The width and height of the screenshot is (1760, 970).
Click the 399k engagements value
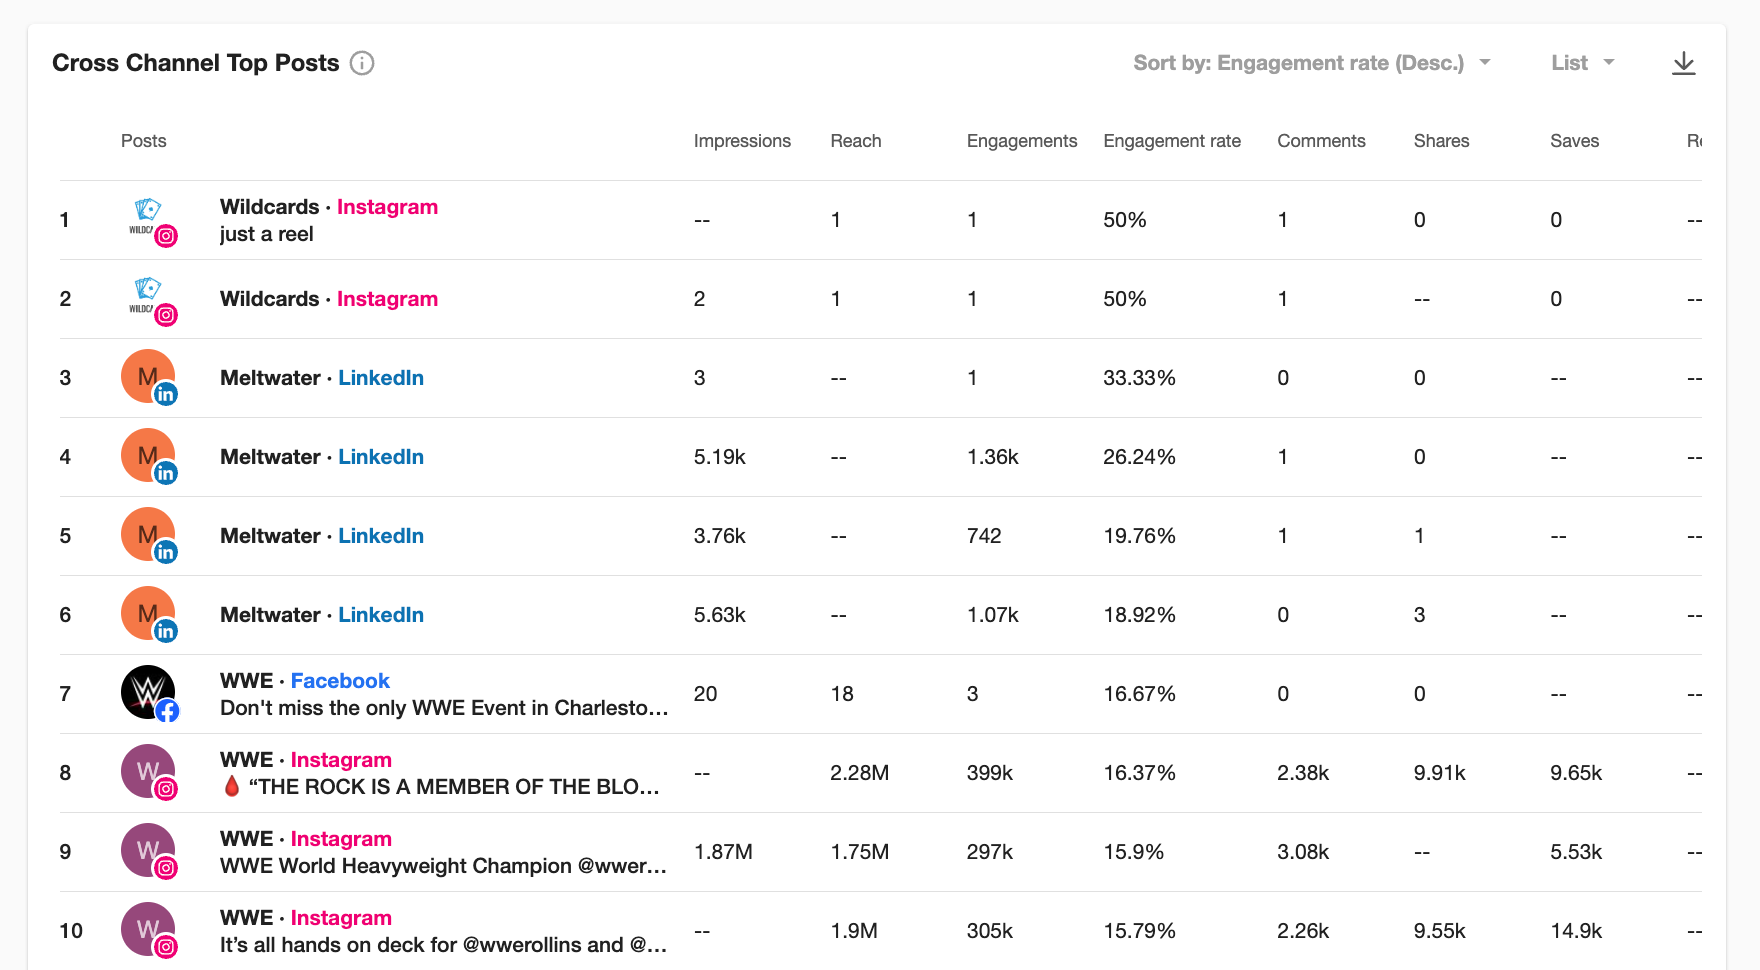pos(990,773)
